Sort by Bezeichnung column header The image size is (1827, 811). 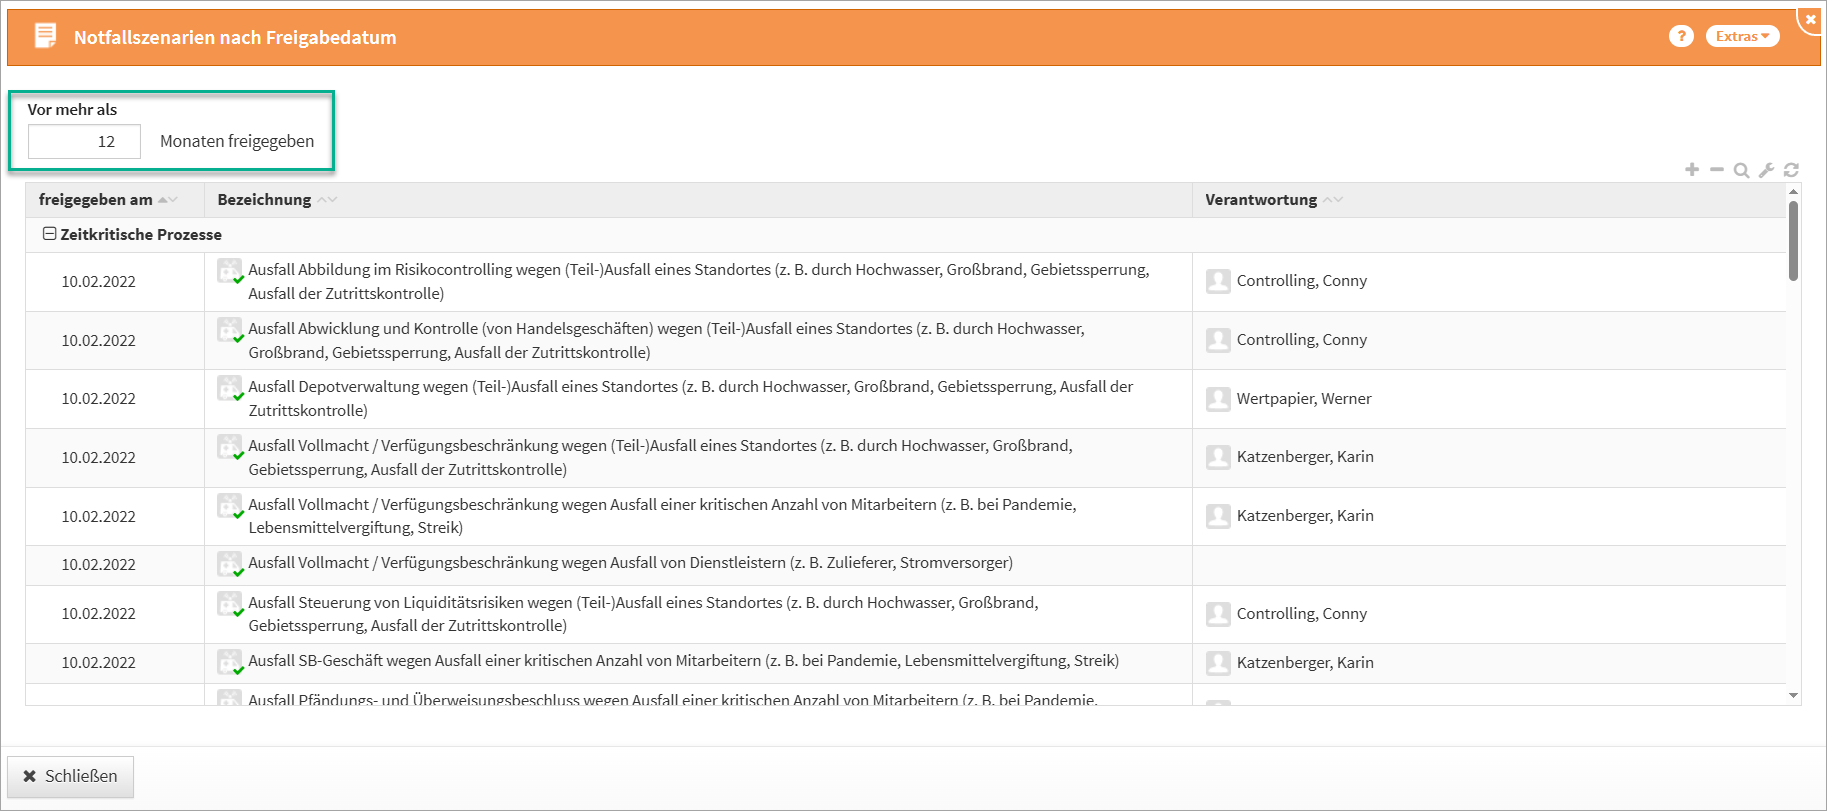pos(264,200)
